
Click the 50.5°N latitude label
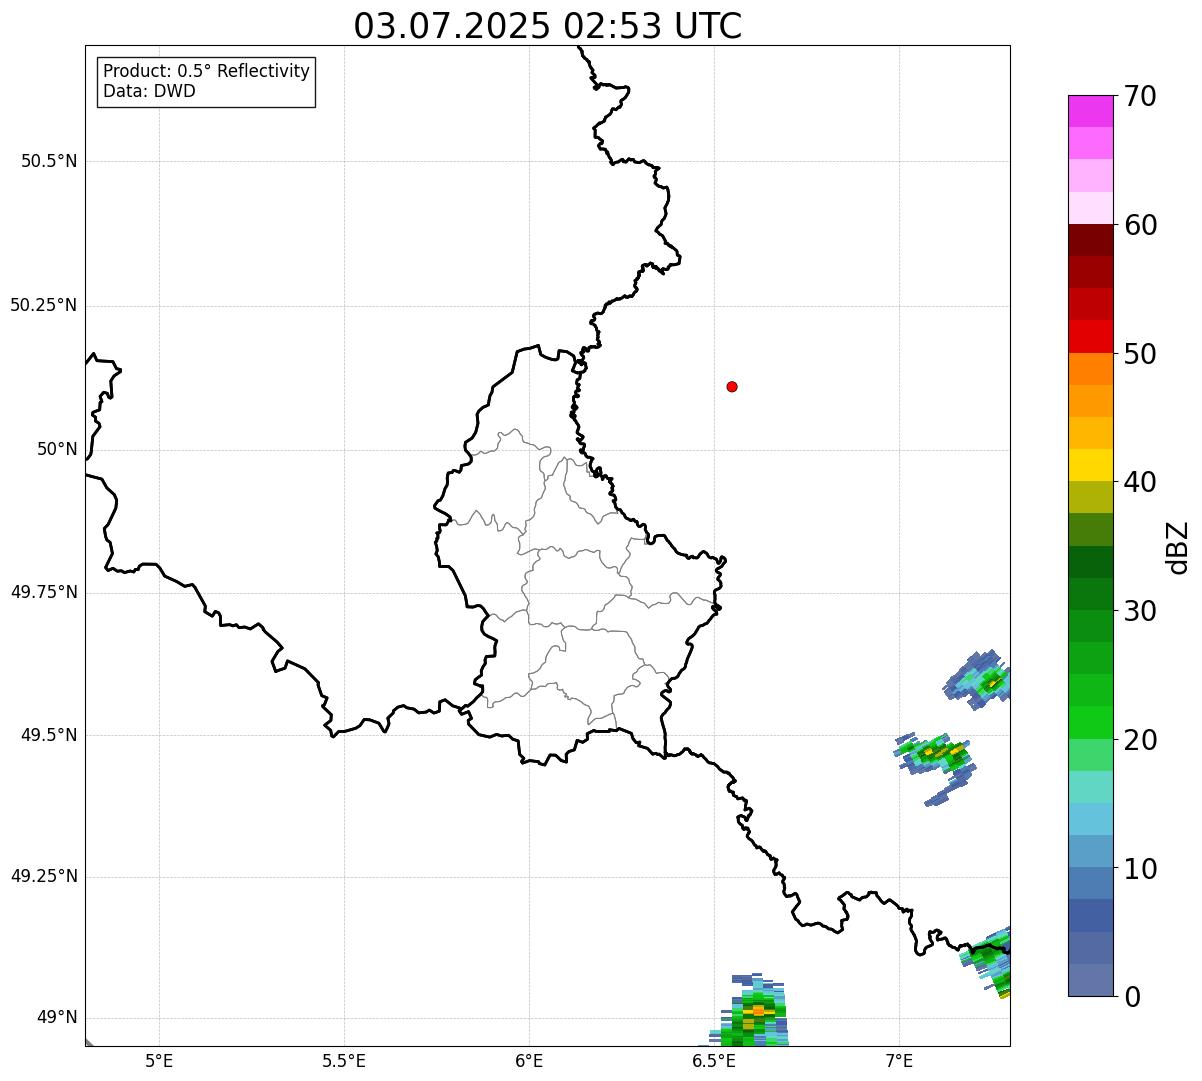pos(49,161)
